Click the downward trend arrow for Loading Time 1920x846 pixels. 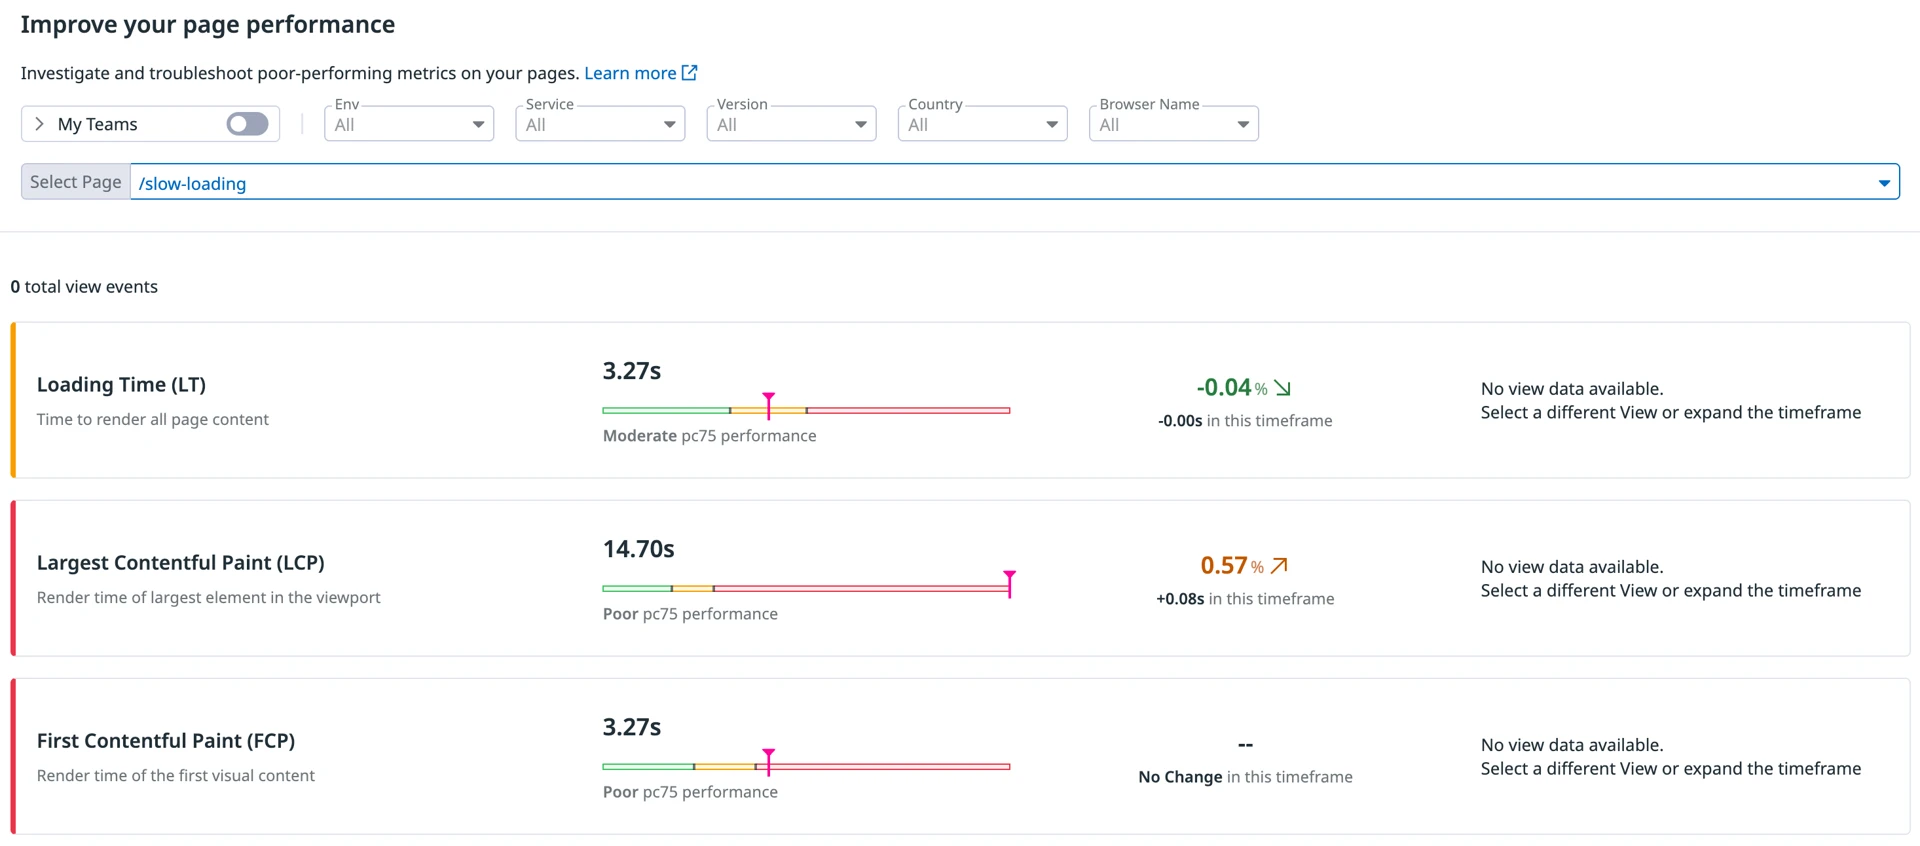point(1283,388)
